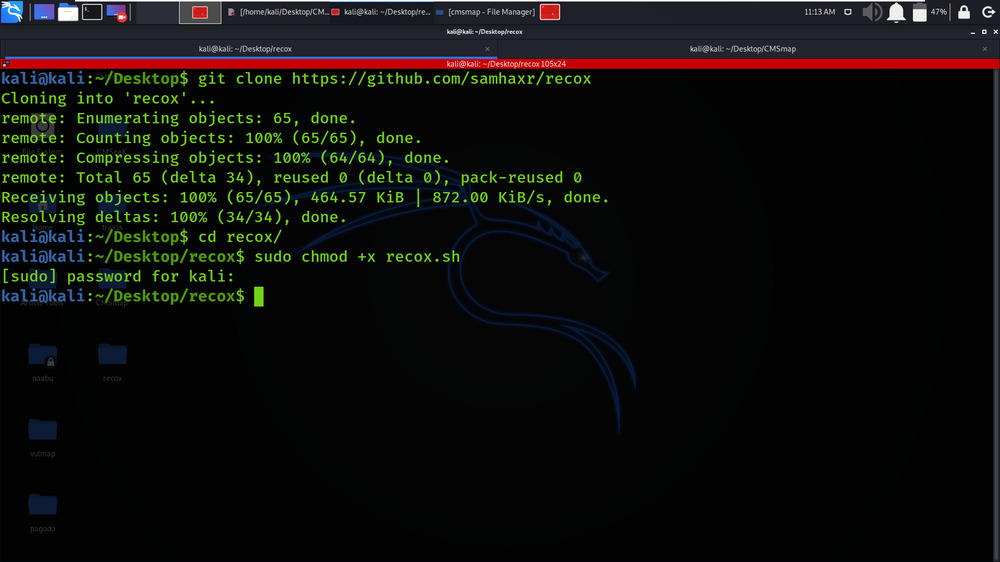Image resolution: width=1000 pixels, height=562 pixels.
Task: Click the battery icon showing 47%
Action: click(920, 12)
